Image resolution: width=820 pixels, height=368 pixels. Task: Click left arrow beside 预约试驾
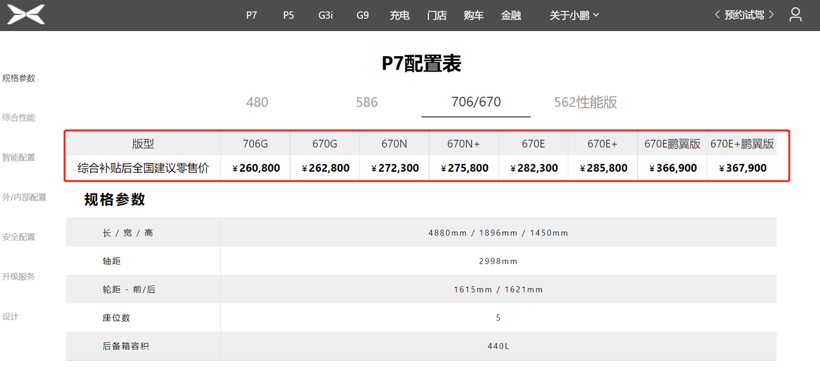pyautogui.click(x=718, y=15)
